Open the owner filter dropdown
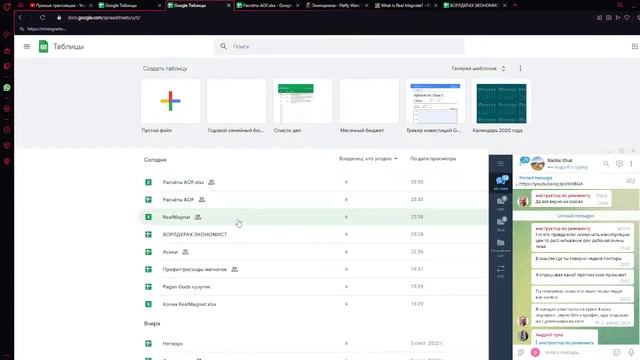The image size is (640, 360). tap(368, 159)
